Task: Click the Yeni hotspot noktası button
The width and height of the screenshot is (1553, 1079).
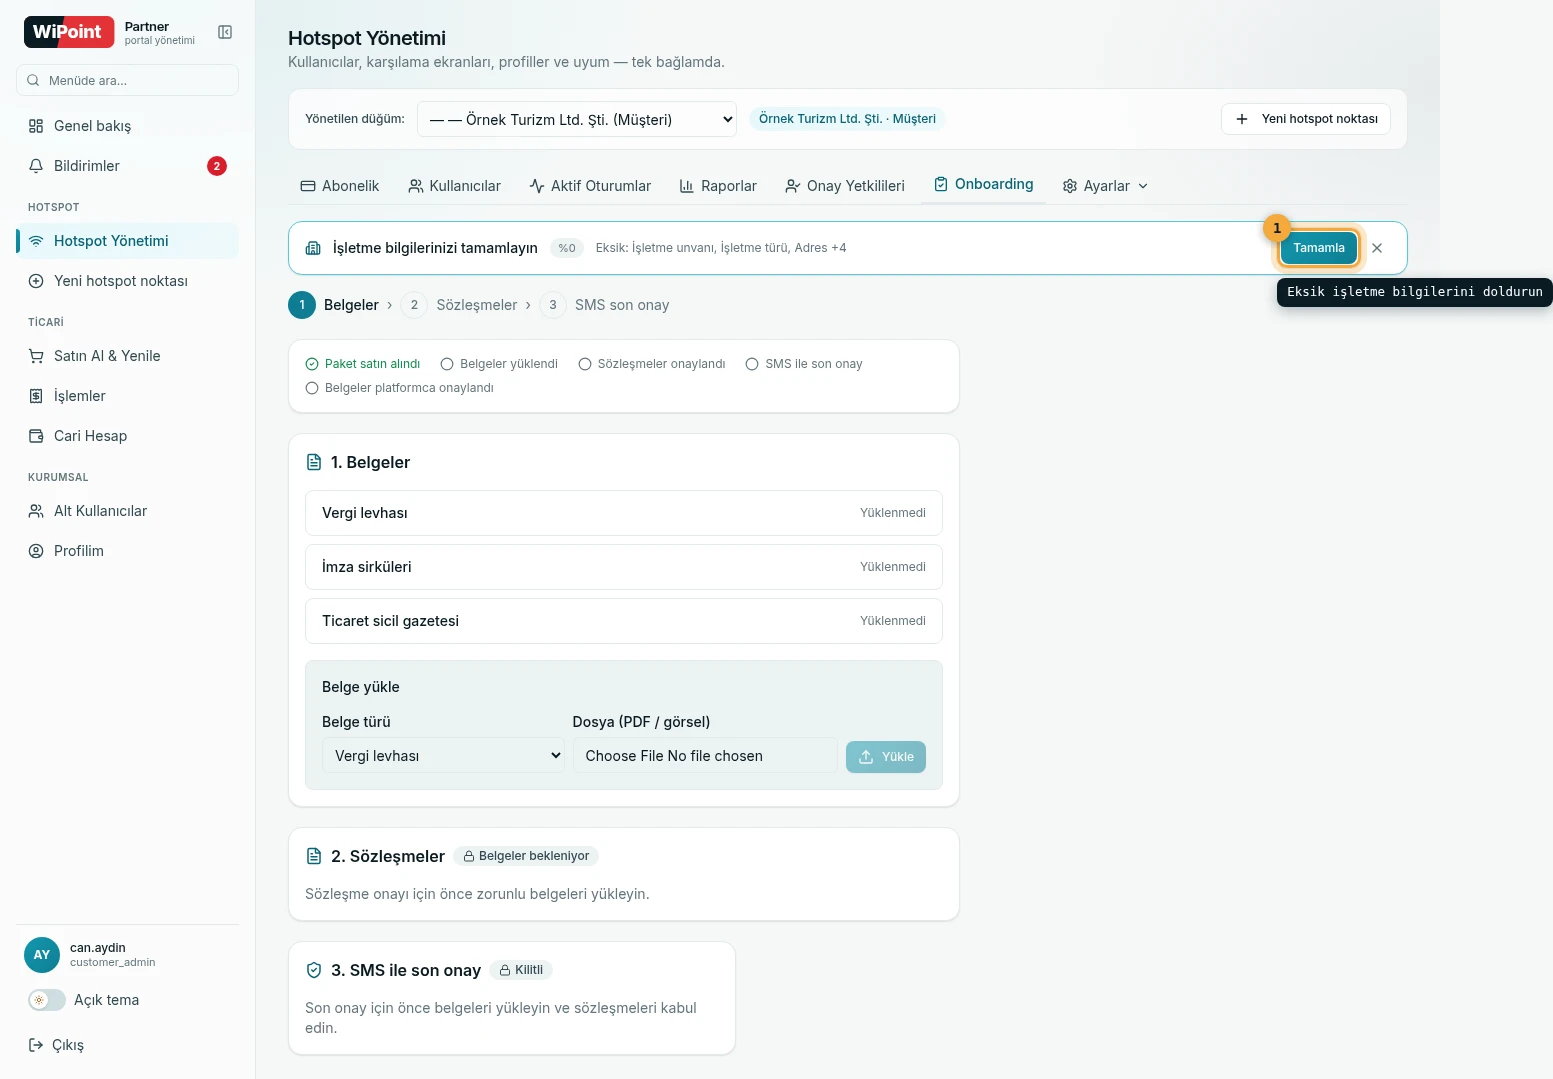Action: (x=1306, y=119)
